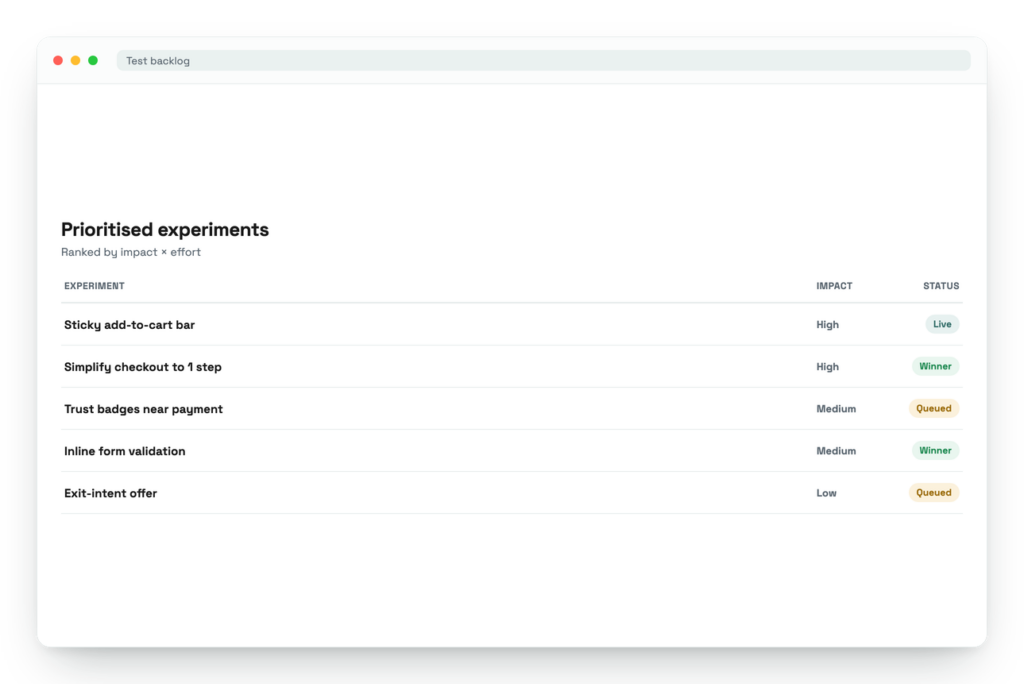Viewport: 1024px width, 684px height.
Task: Click High impact for Simplify checkout row
Action: pyautogui.click(x=827, y=367)
